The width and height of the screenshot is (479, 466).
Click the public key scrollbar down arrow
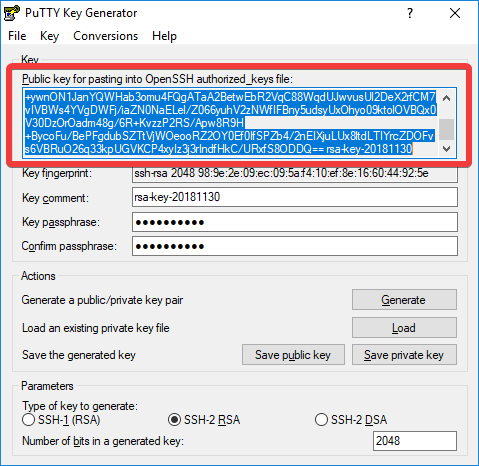(447, 148)
